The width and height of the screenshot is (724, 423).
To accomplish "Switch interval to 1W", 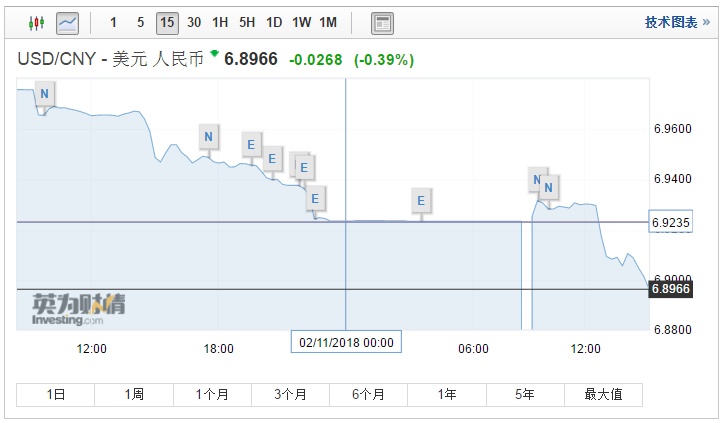I will click(301, 22).
